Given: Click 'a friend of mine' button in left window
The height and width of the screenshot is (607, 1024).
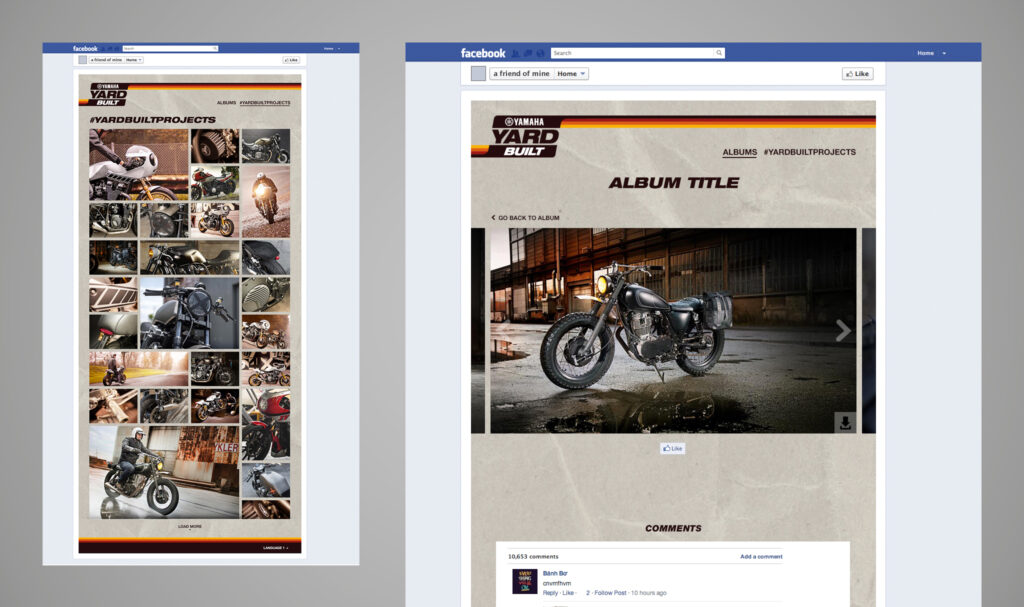Looking at the screenshot, I should coord(106,59).
